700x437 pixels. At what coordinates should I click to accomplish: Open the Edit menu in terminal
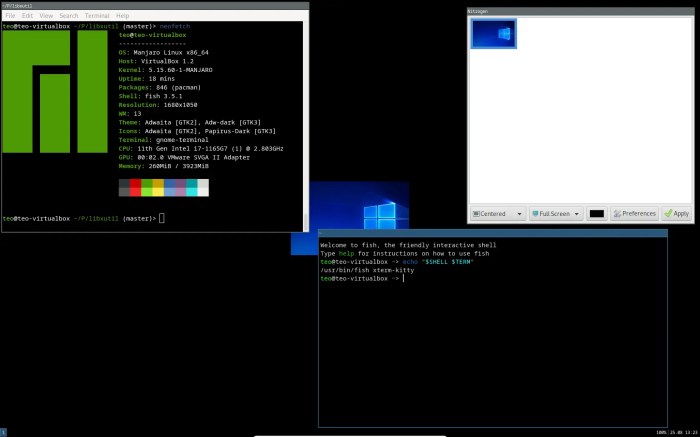coord(27,16)
